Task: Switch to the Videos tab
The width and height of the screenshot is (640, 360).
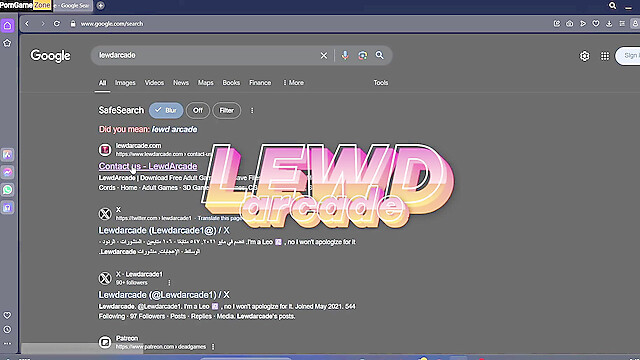Action: point(154,82)
